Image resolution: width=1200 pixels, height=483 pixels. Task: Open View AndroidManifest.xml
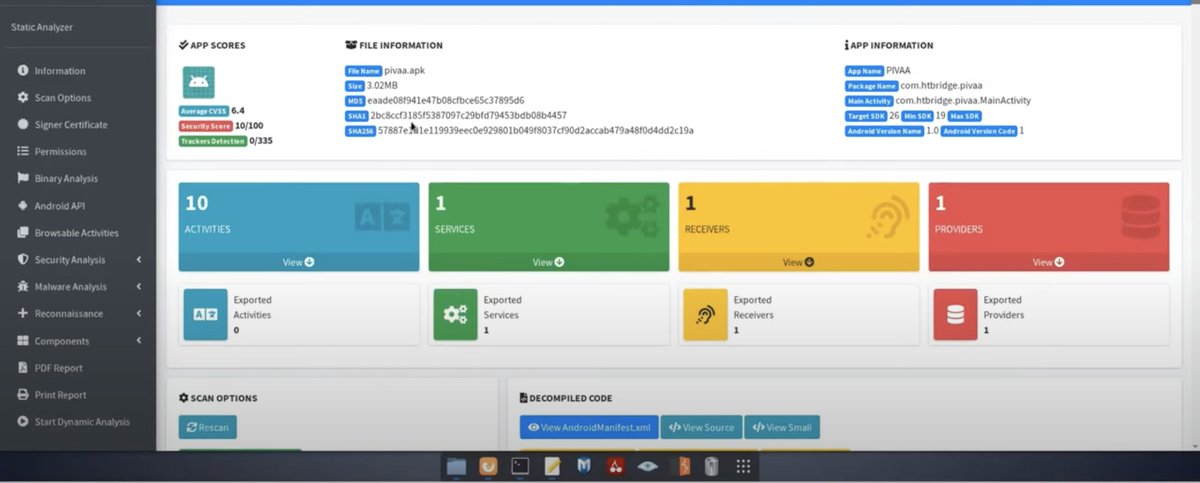pyautogui.click(x=589, y=427)
